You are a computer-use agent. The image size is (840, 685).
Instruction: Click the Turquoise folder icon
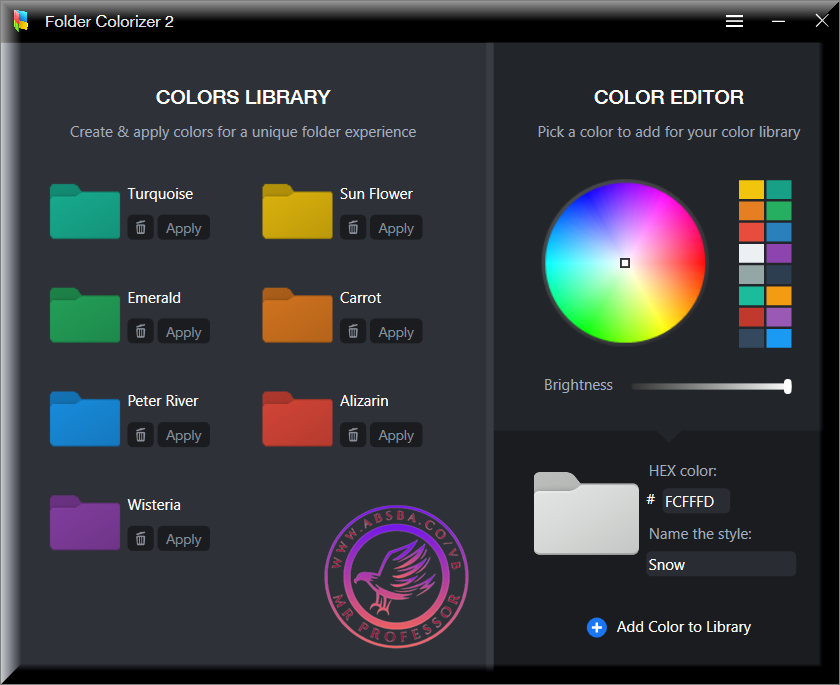point(85,212)
